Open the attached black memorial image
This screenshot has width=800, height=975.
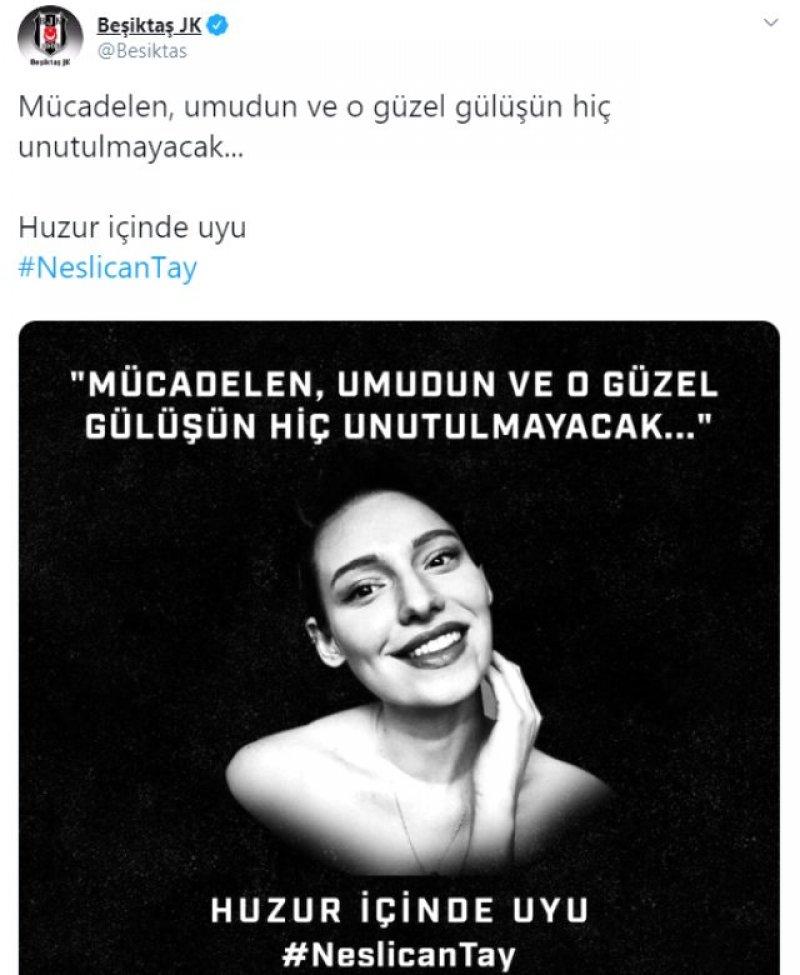(399, 648)
